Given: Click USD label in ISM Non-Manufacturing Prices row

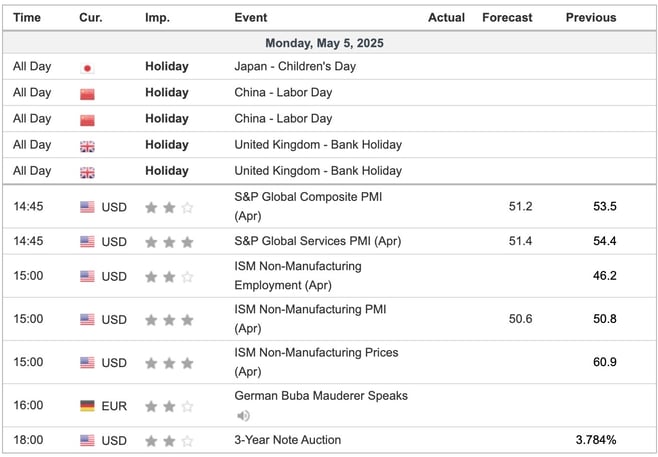Looking at the screenshot, I should click(x=114, y=363).
